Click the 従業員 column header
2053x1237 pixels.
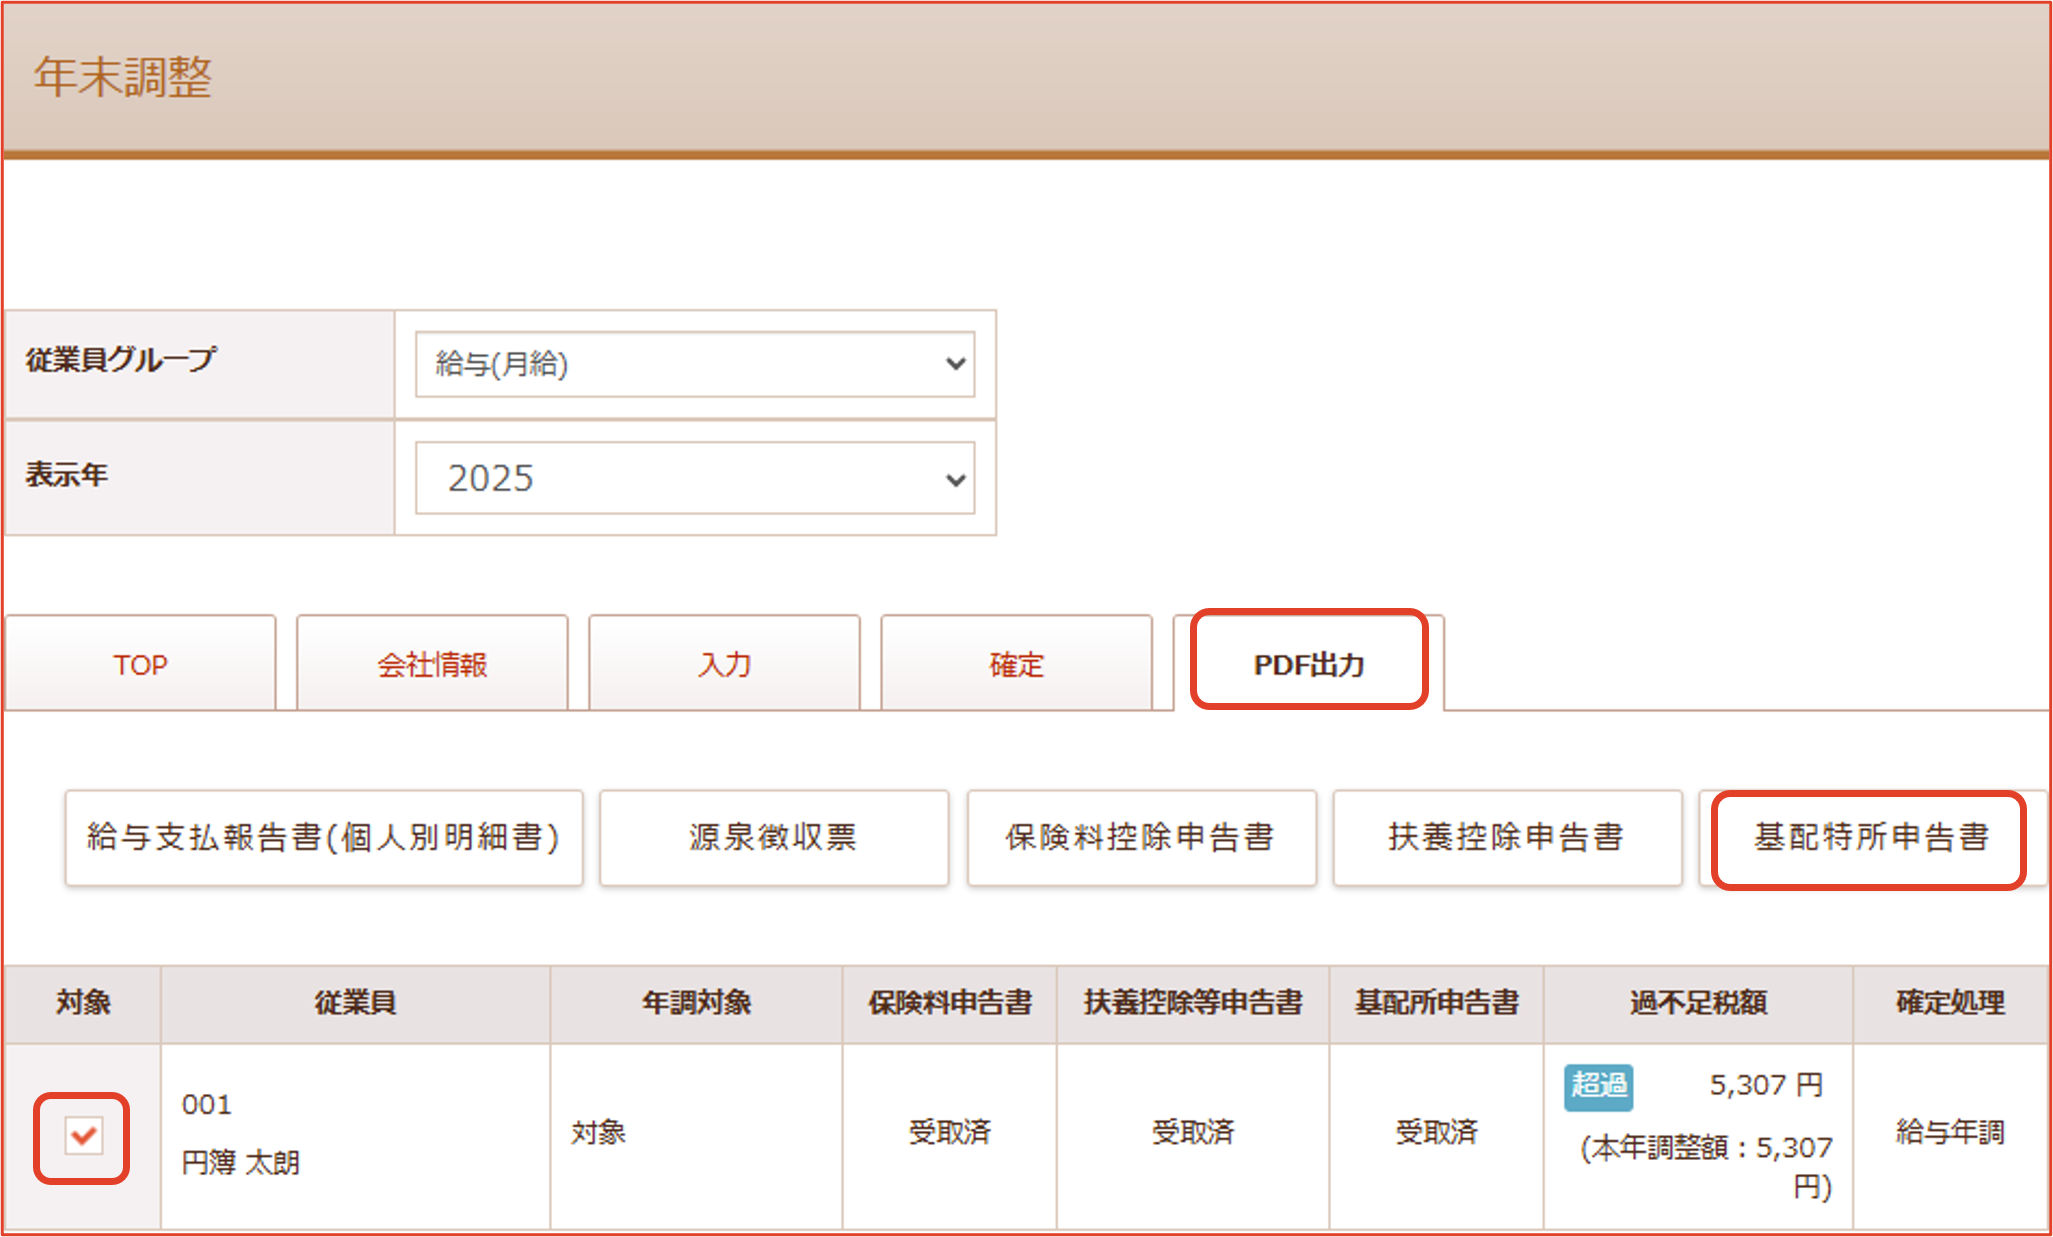(x=355, y=1003)
